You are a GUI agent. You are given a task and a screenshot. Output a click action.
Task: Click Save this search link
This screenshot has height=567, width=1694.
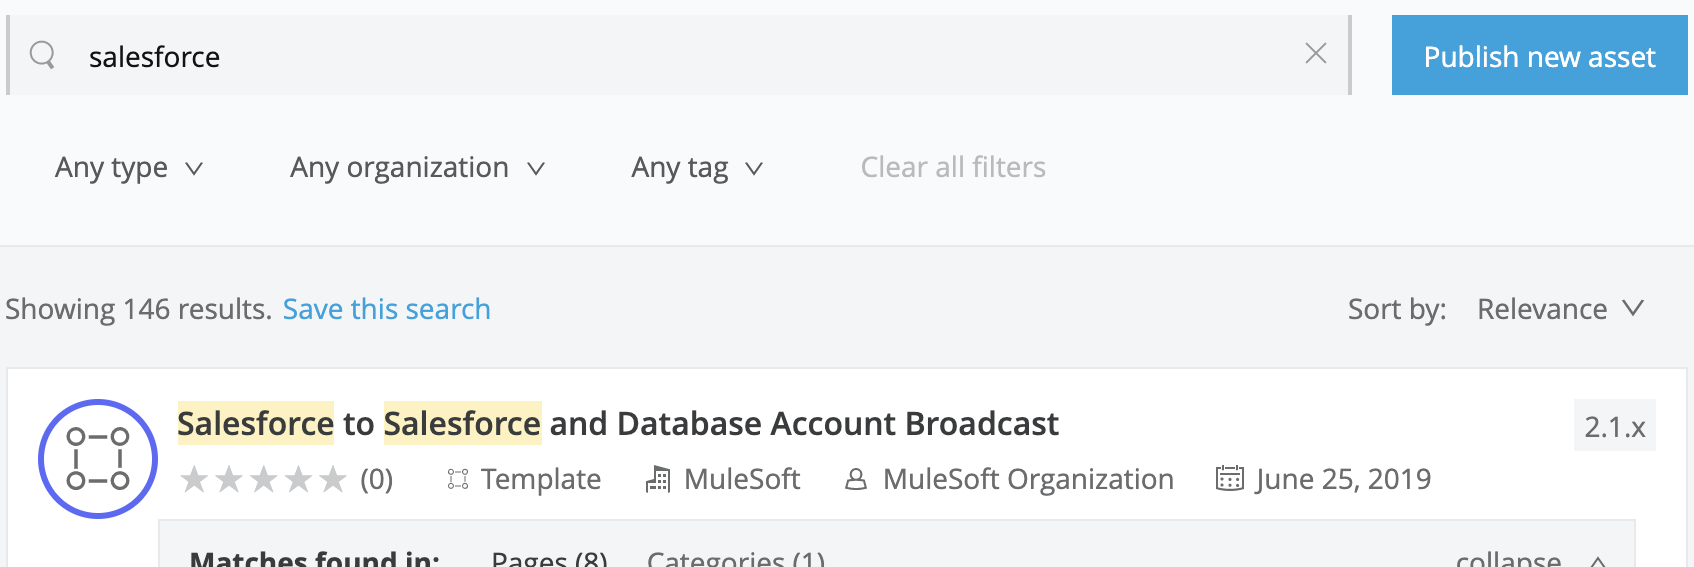[x=386, y=309]
